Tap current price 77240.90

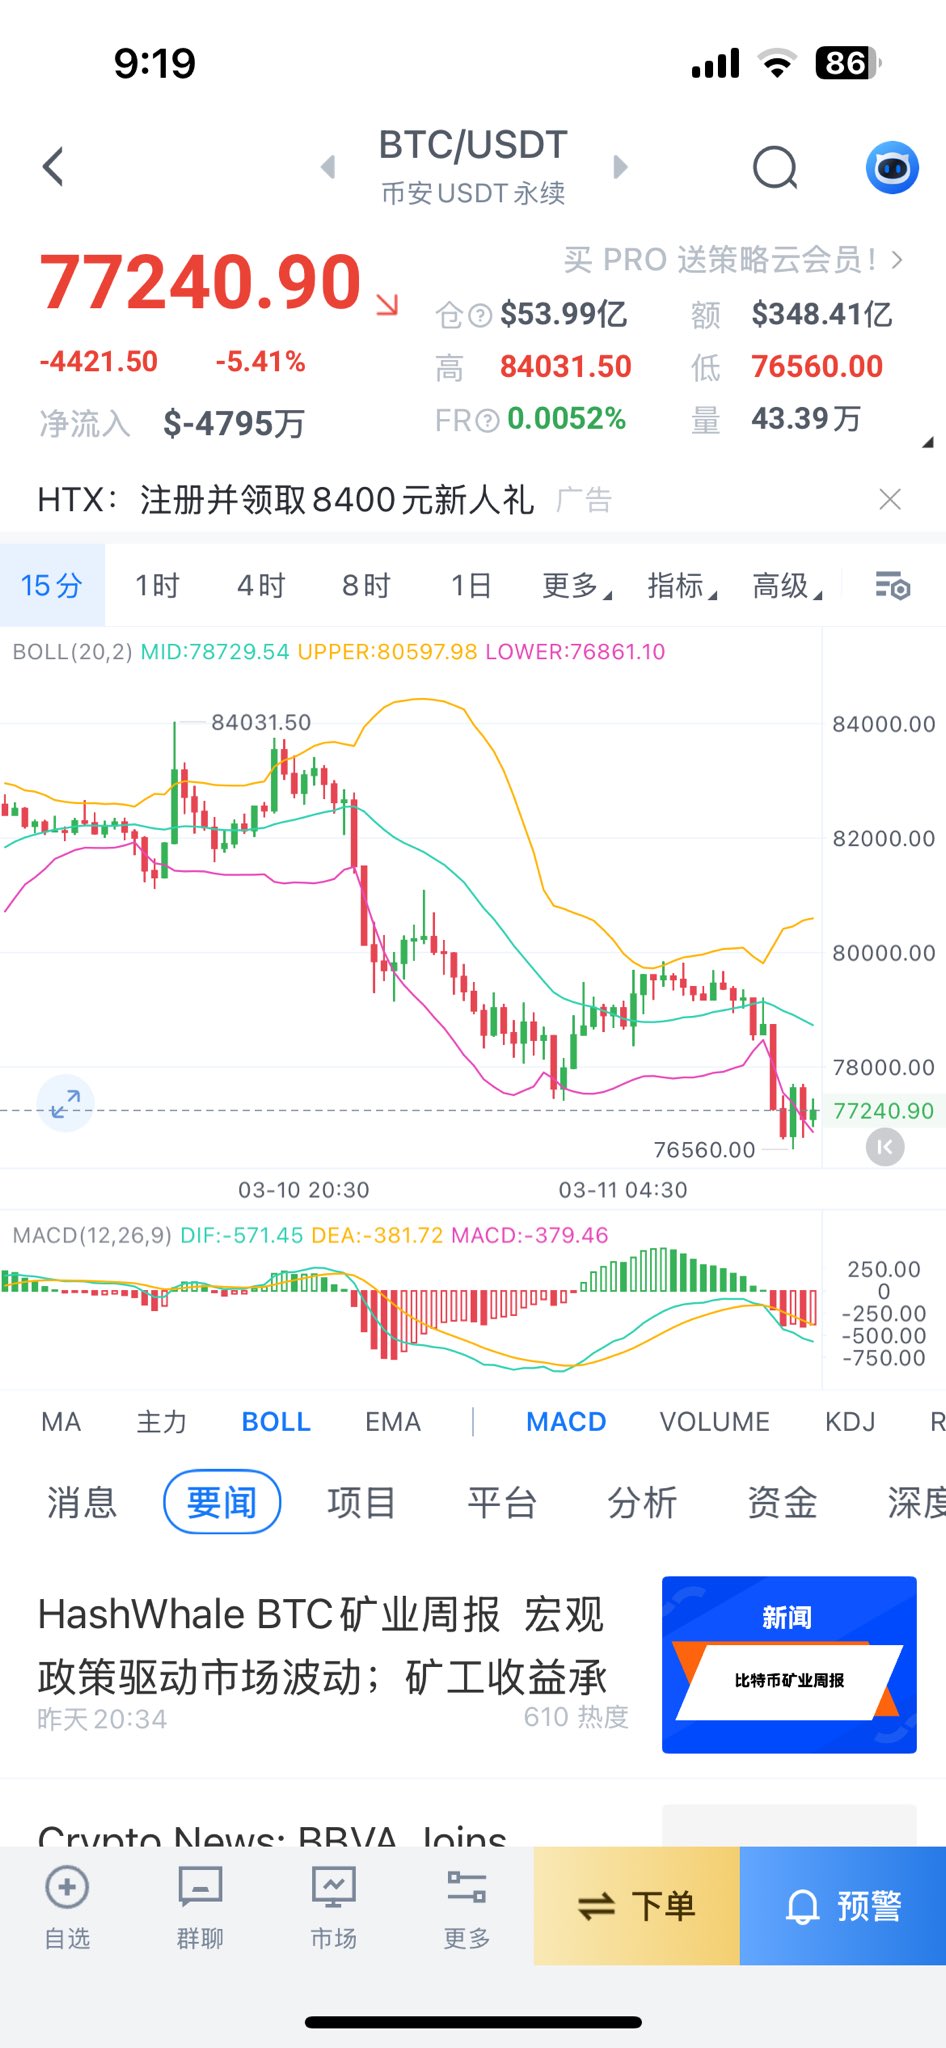200,282
